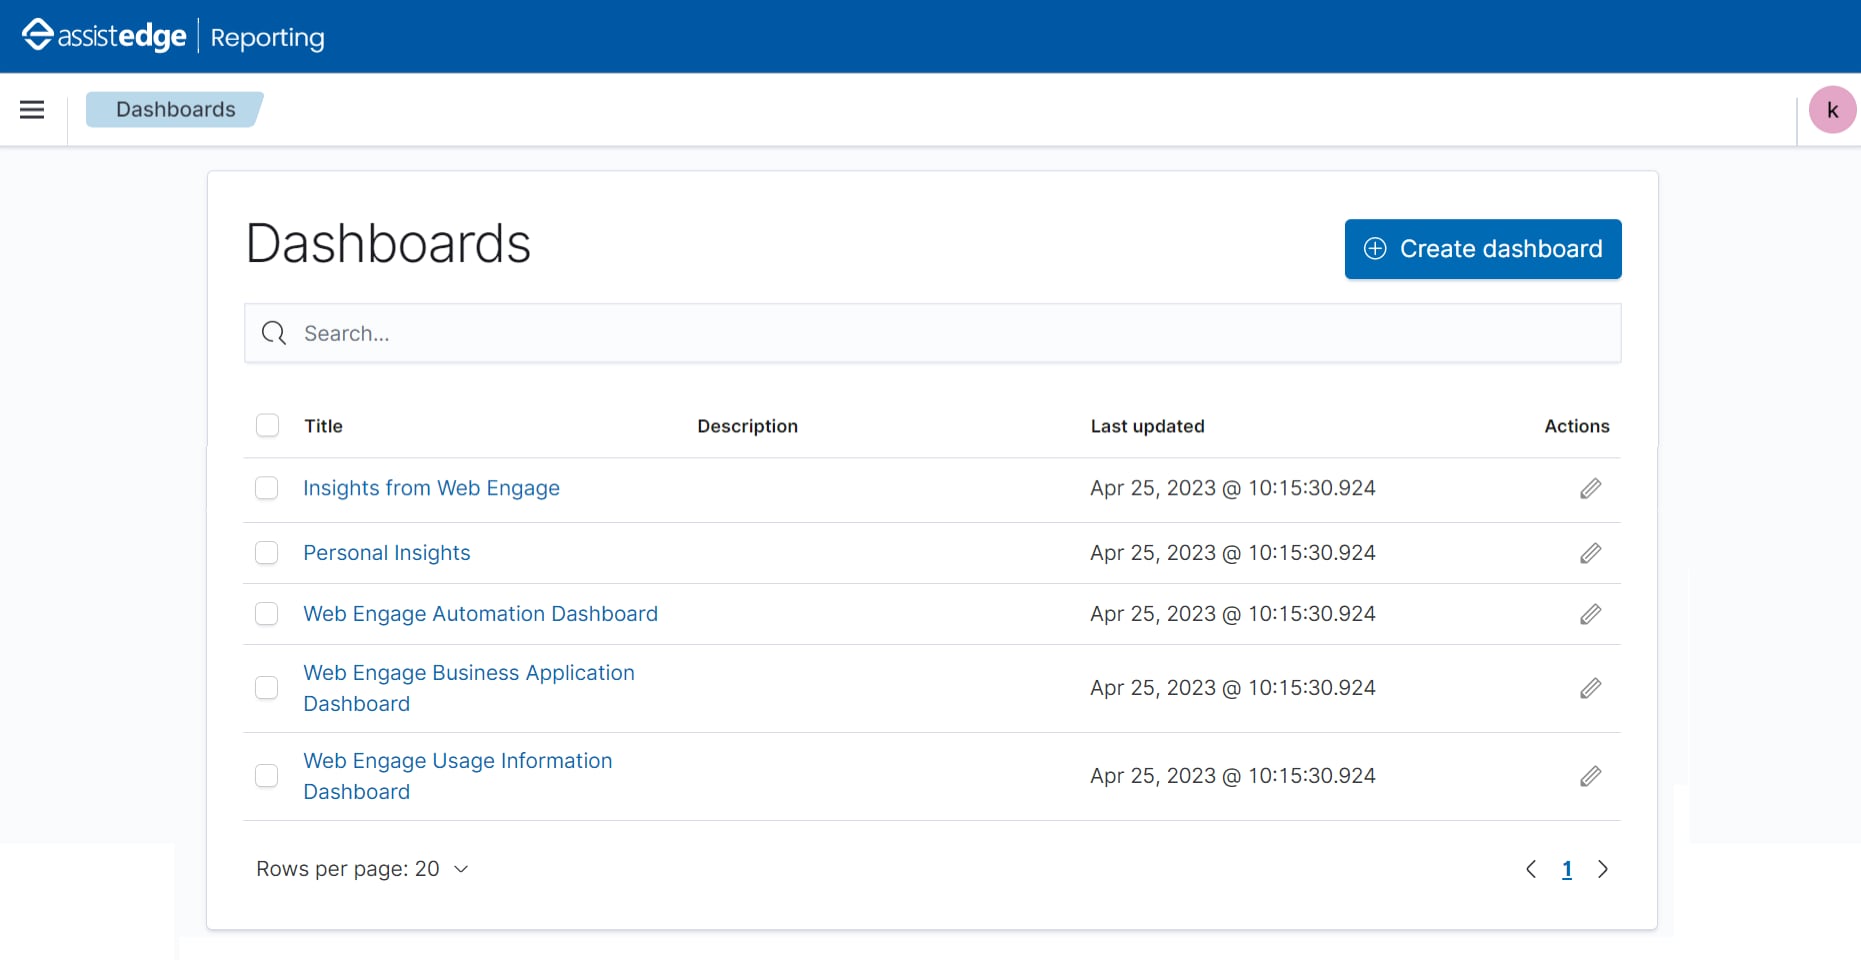Image resolution: width=1861 pixels, height=960 pixels.
Task: Edit the Web Engage Automation Dashboard
Action: 1590,614
